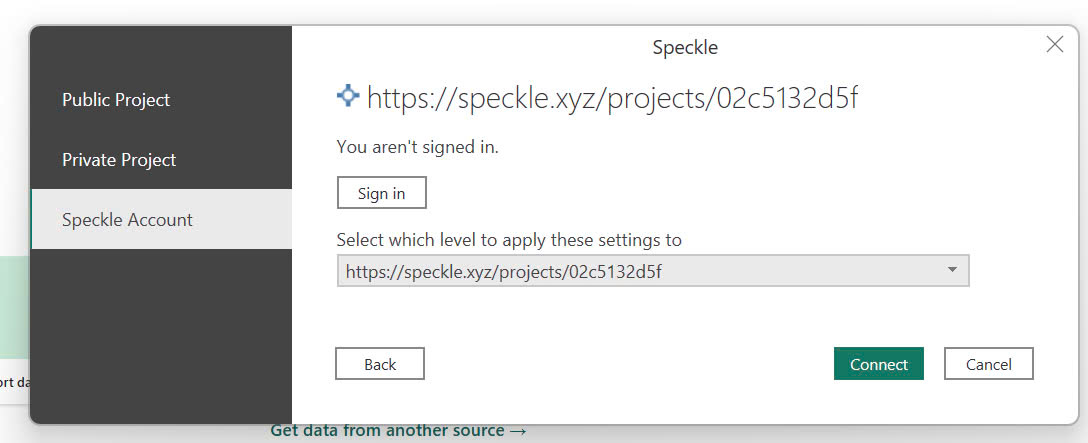This screenshot has height=443, width=1088.
Task: Click the speckle.xyz project URL heading
Action: tap(612, 98)
